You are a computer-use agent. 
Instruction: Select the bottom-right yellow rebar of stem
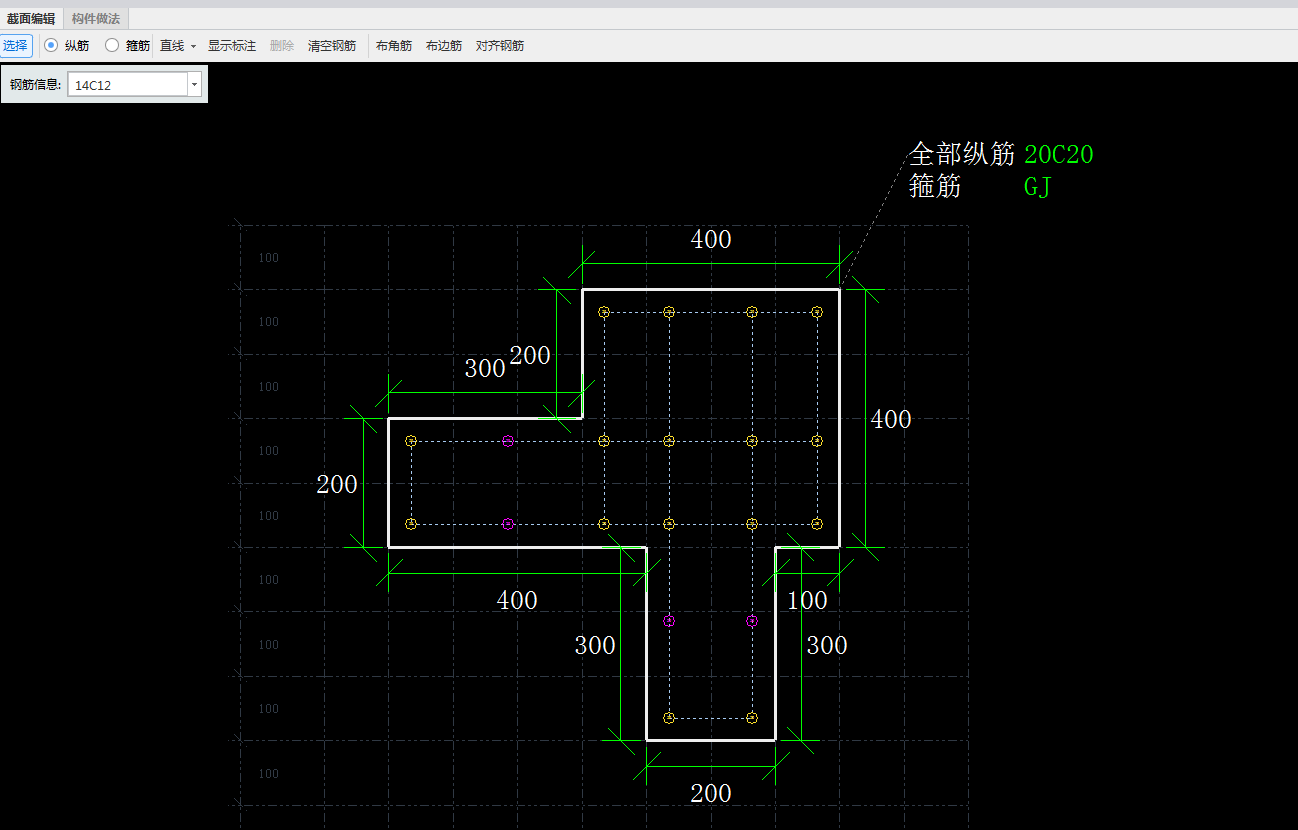click(x=752, y=718)
